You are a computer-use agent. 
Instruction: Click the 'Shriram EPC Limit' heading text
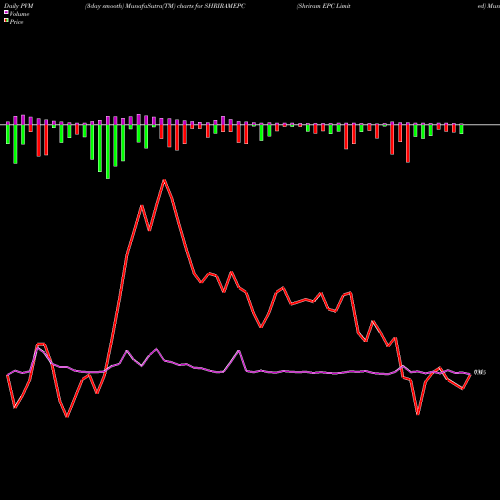(323, 6)
